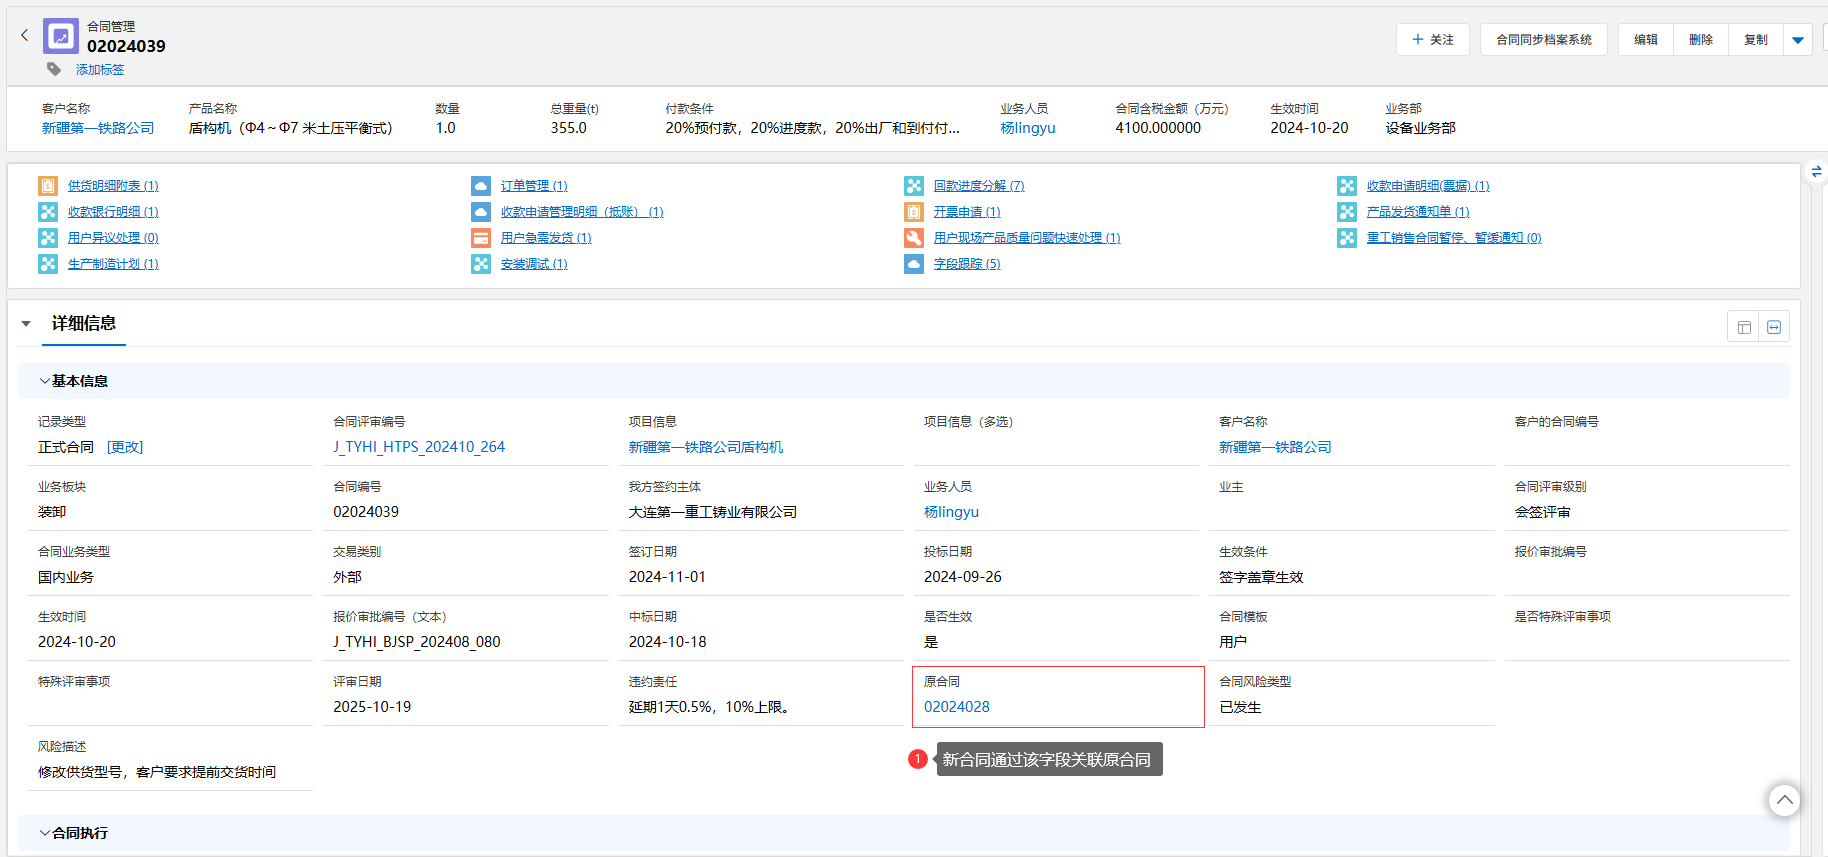Viewport: 1828px width, 857px height.
Task: Click the 用户急需发货 orange card icon
Action: pos(481,238)
